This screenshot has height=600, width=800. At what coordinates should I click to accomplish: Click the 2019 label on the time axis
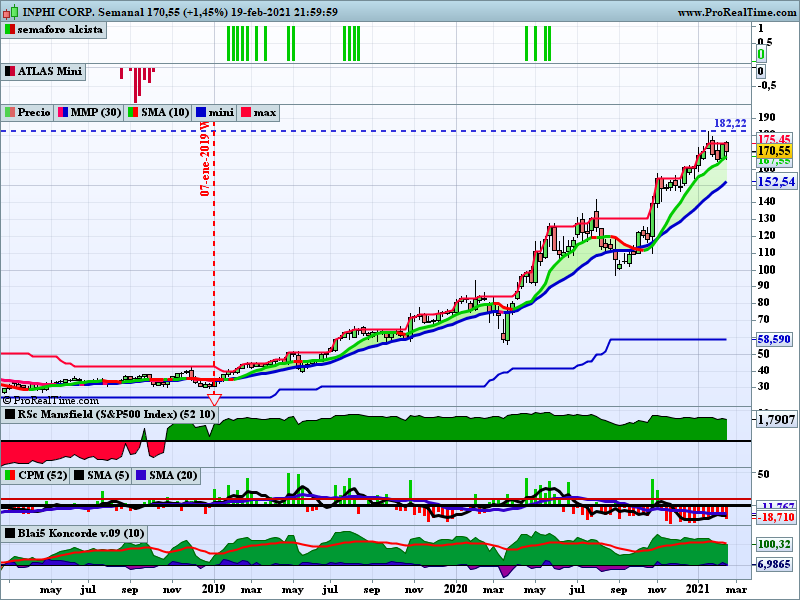click(x=213, y=589)
